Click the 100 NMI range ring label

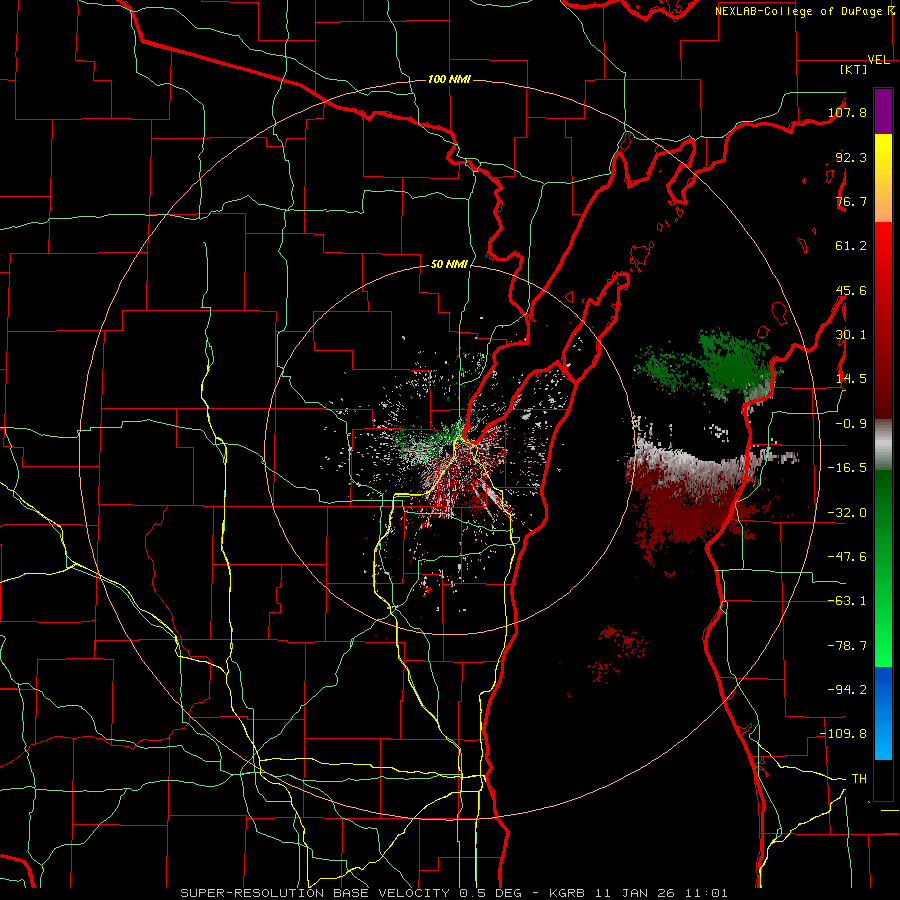point(449,79)
